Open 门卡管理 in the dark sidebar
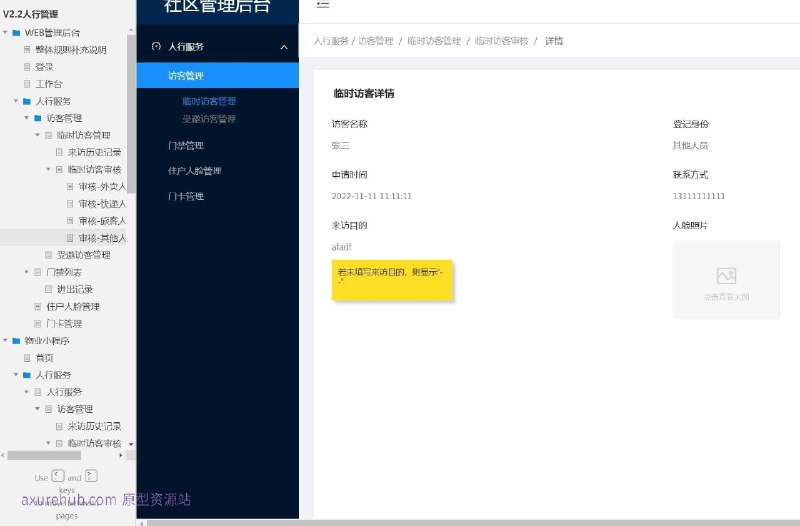The image size is (800, 526). (x=186, y=196)
